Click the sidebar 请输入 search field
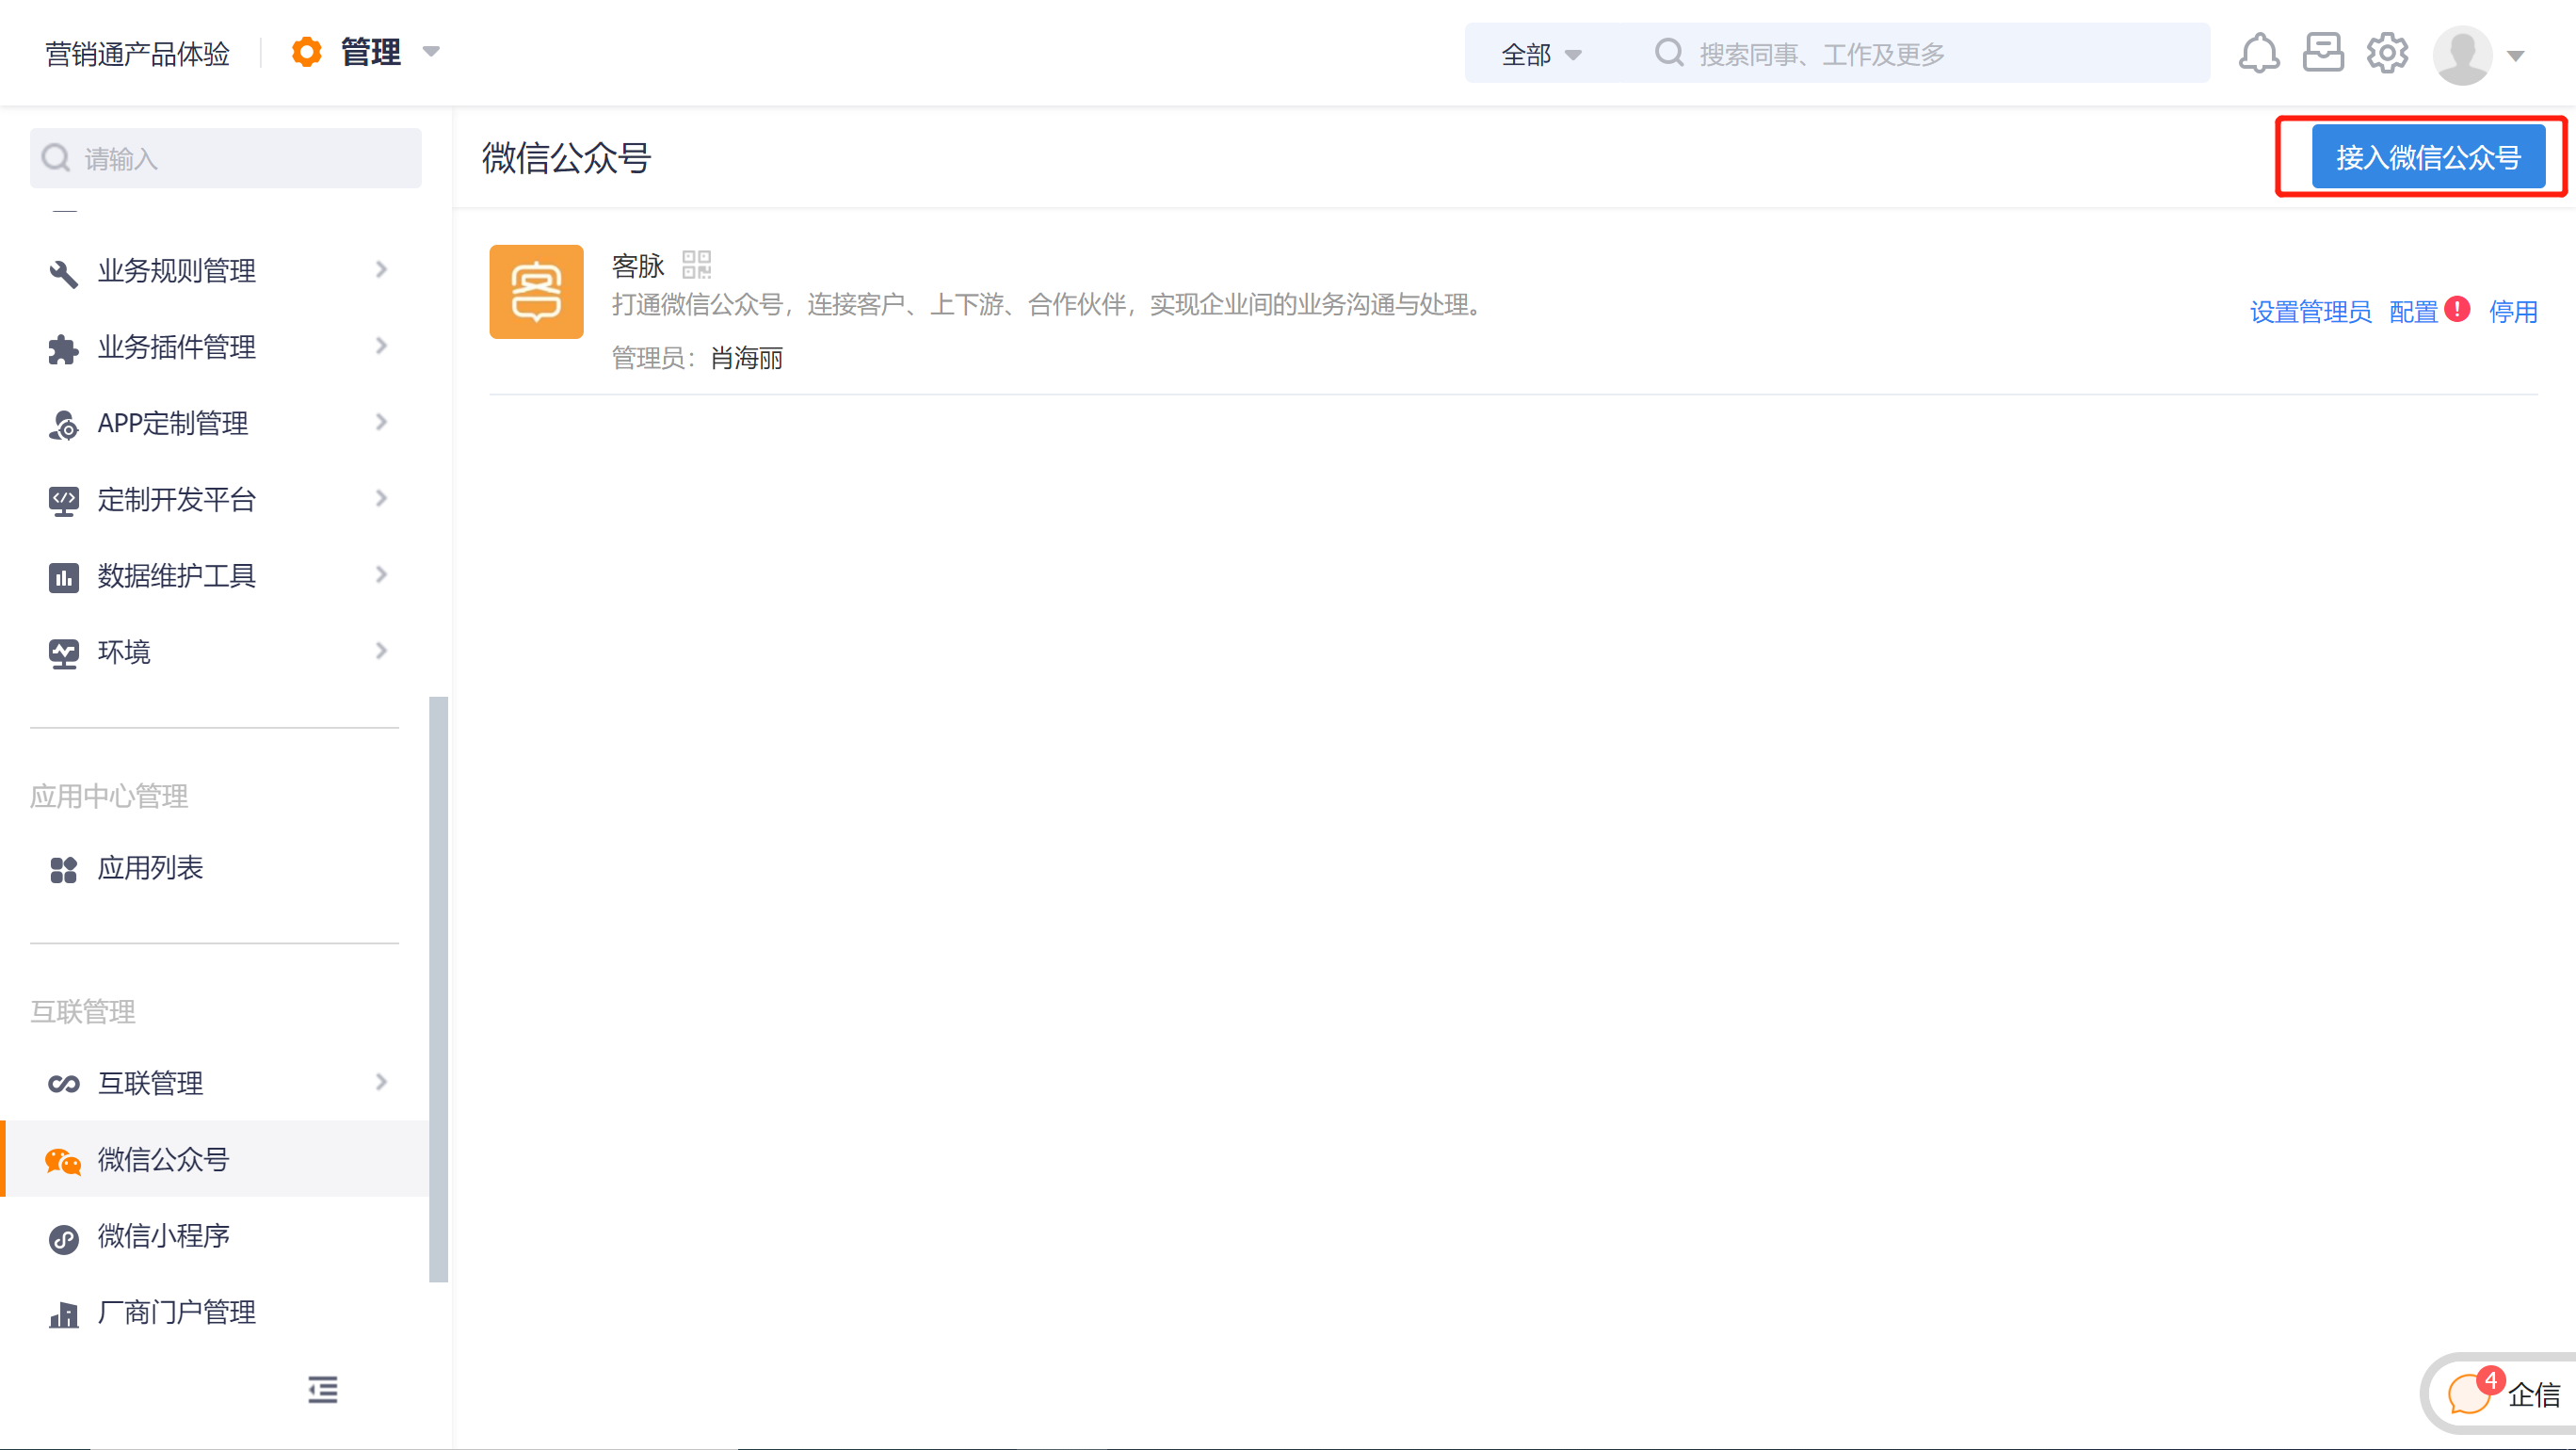2576x1450 pixels. click(x=226, y=158)
